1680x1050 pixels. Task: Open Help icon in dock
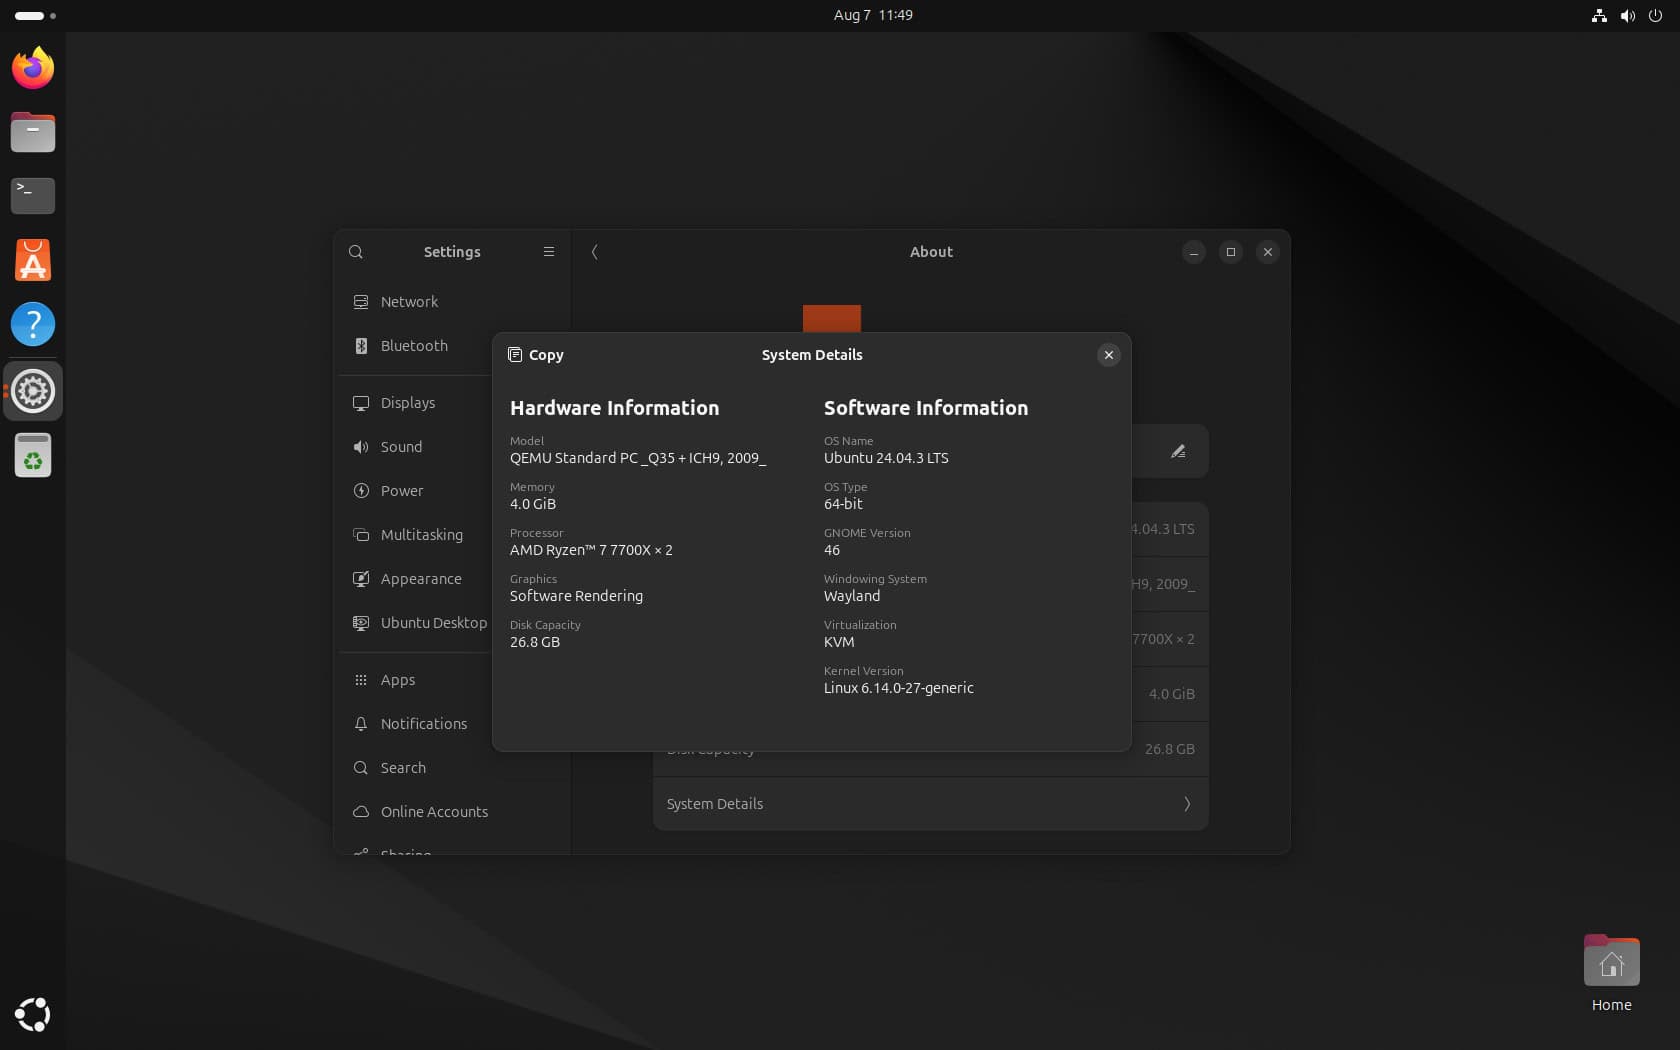(33, 324)
